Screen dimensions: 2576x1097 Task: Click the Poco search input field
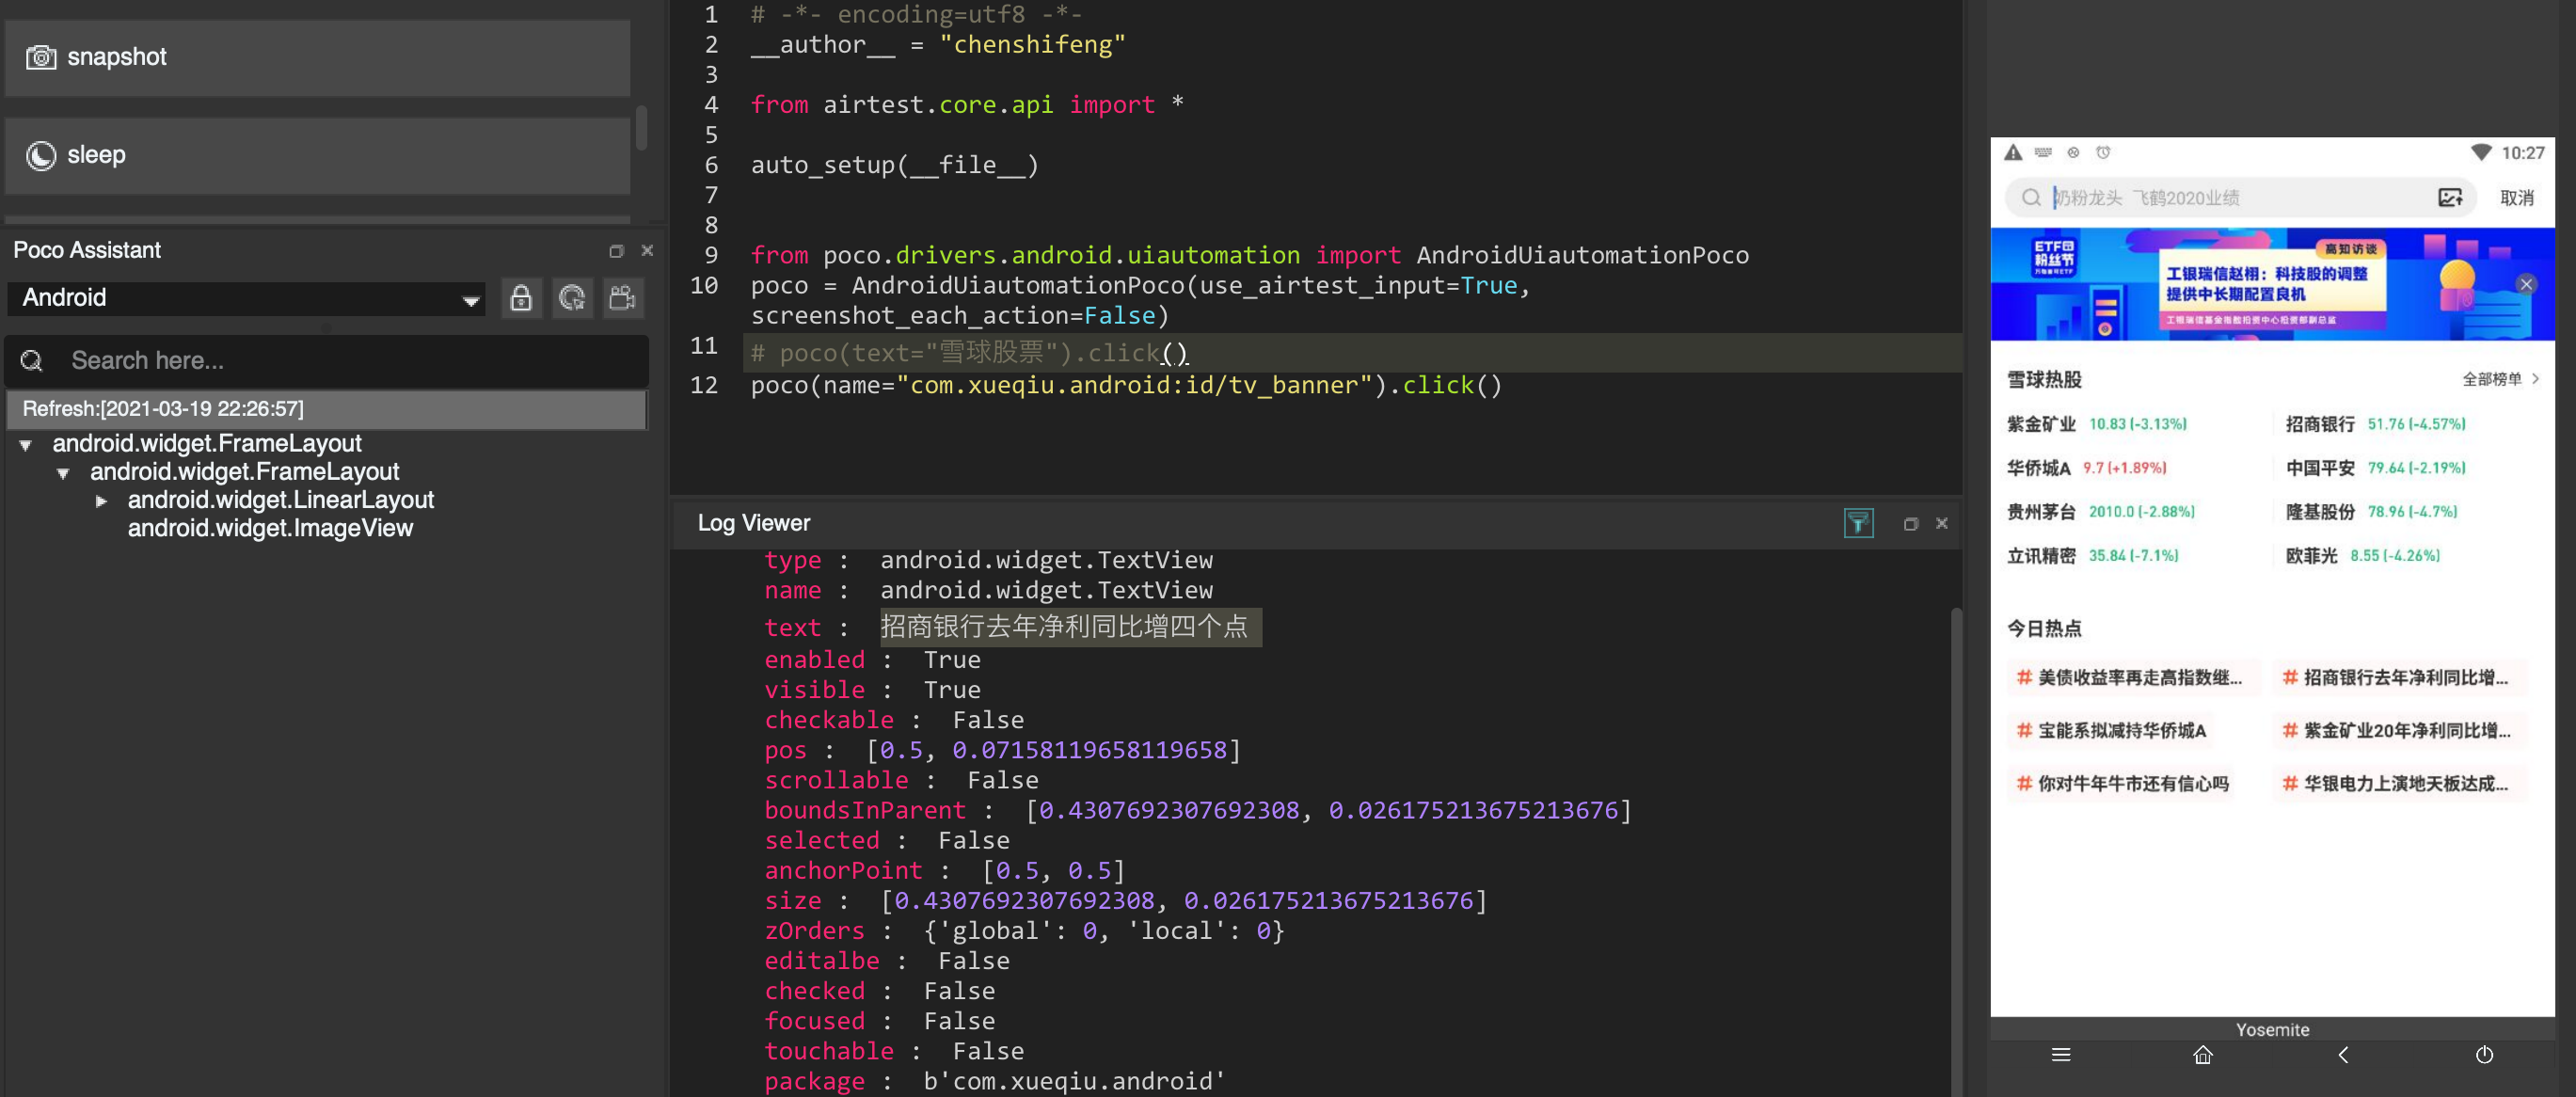pyautogui.click(x=327, y=361)
